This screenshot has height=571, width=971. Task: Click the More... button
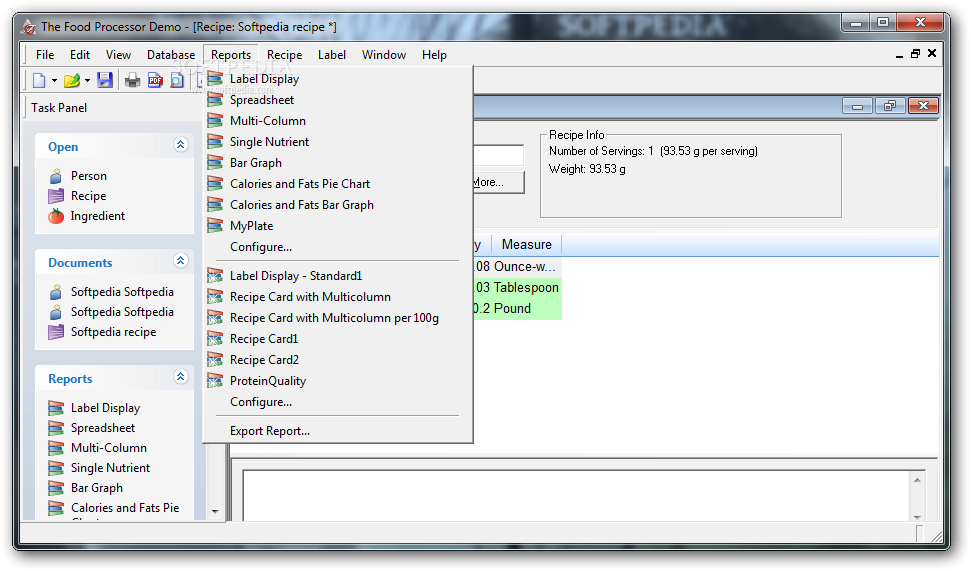pyautogui.click(x=497, y=183)
